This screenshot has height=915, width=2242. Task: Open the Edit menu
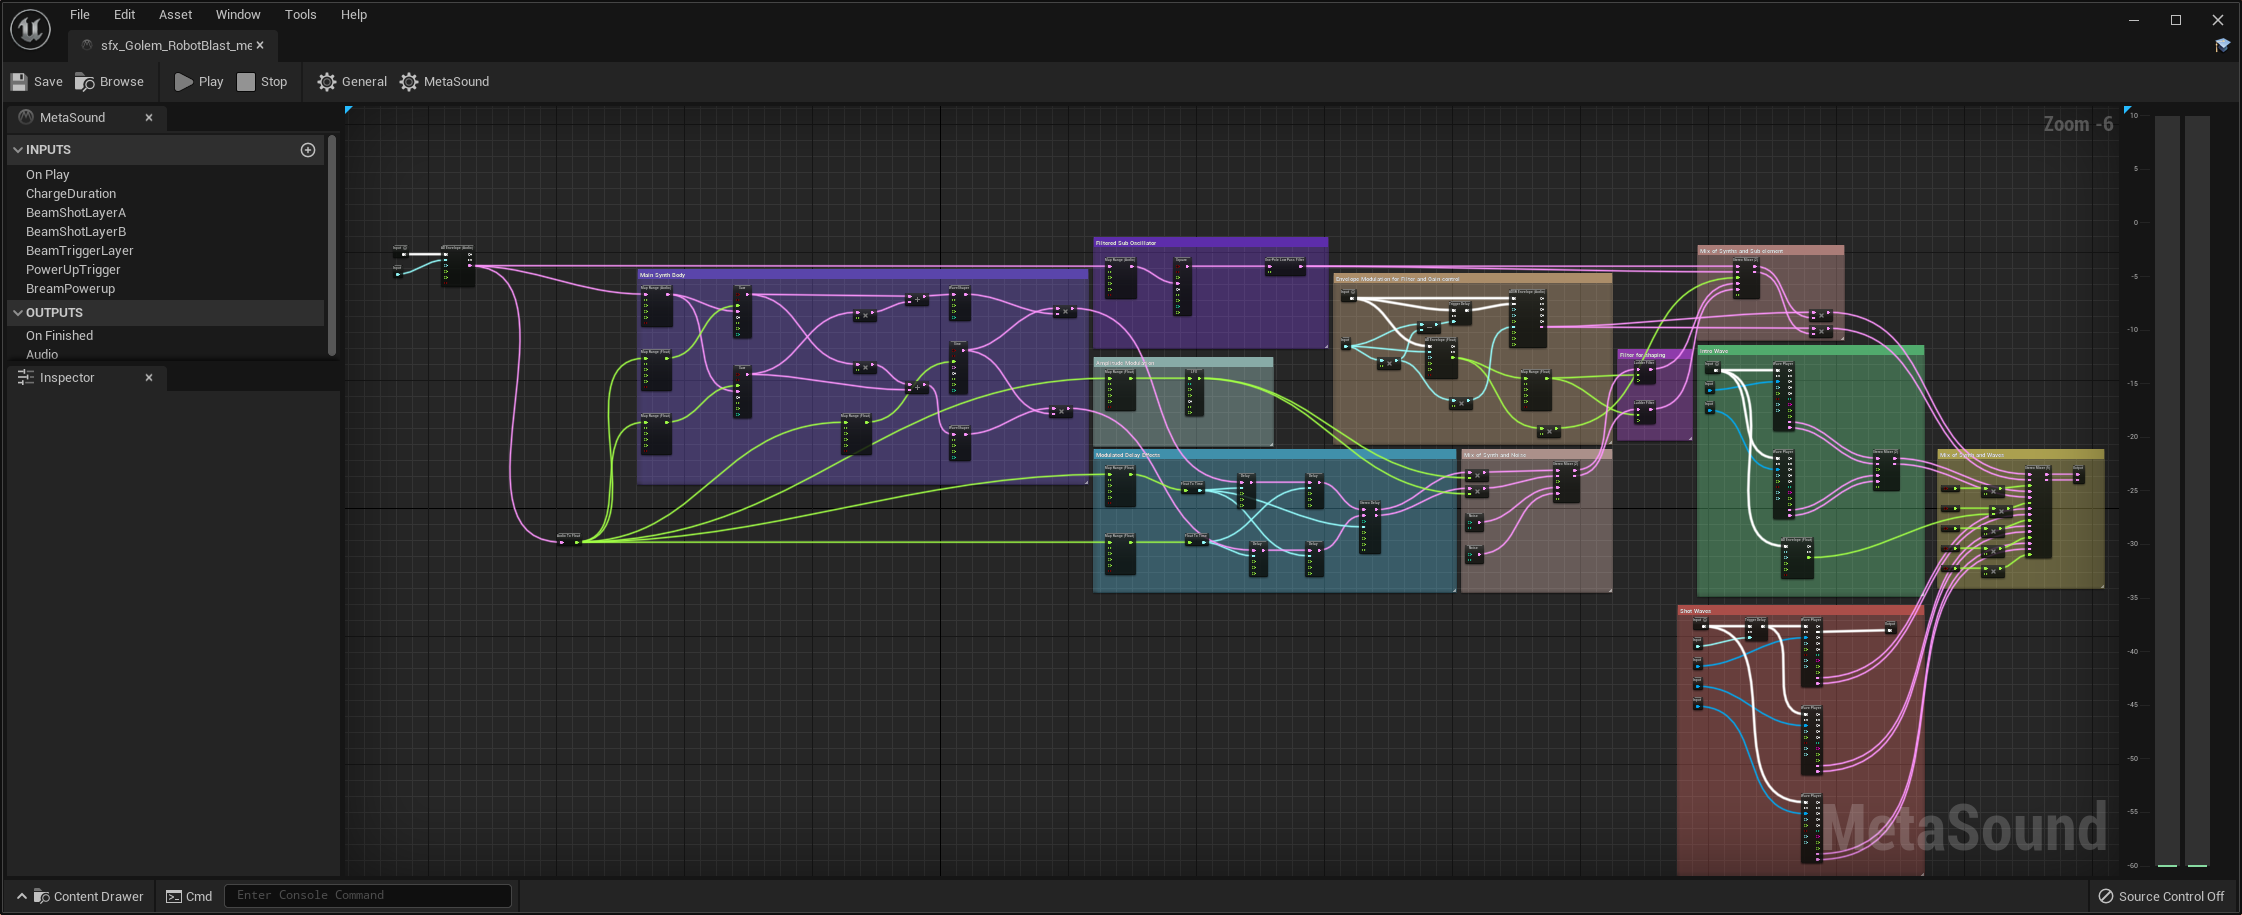(x=124, y=15)
